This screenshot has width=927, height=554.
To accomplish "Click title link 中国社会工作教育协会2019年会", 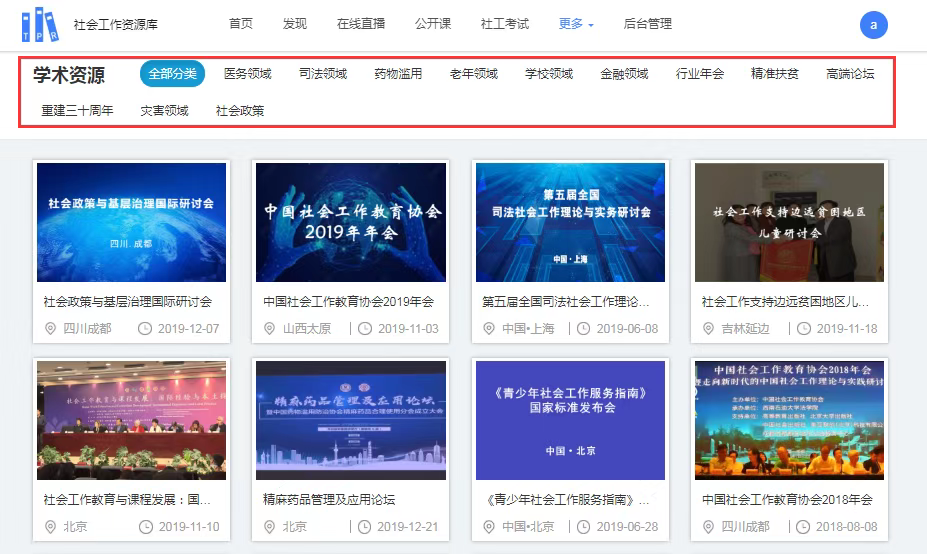I will pyautogui.click(x=348, y=302).
